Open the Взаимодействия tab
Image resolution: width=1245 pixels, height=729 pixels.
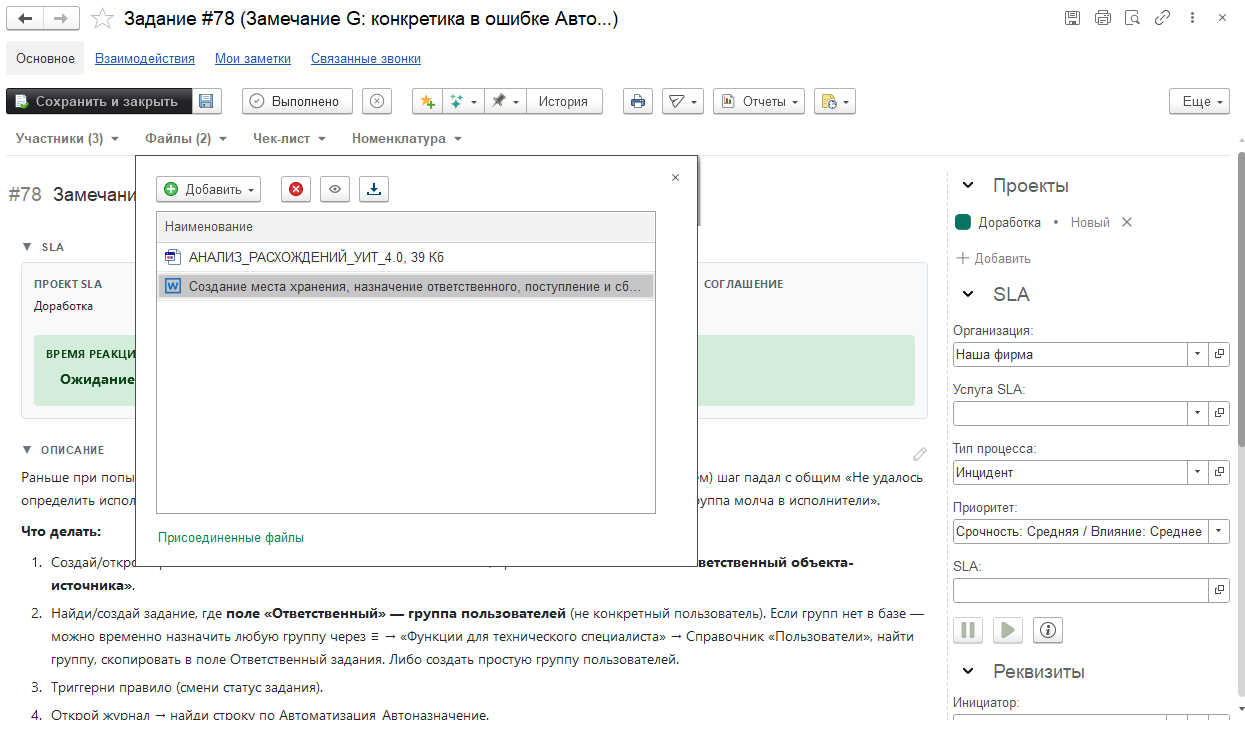pos(145,59)
